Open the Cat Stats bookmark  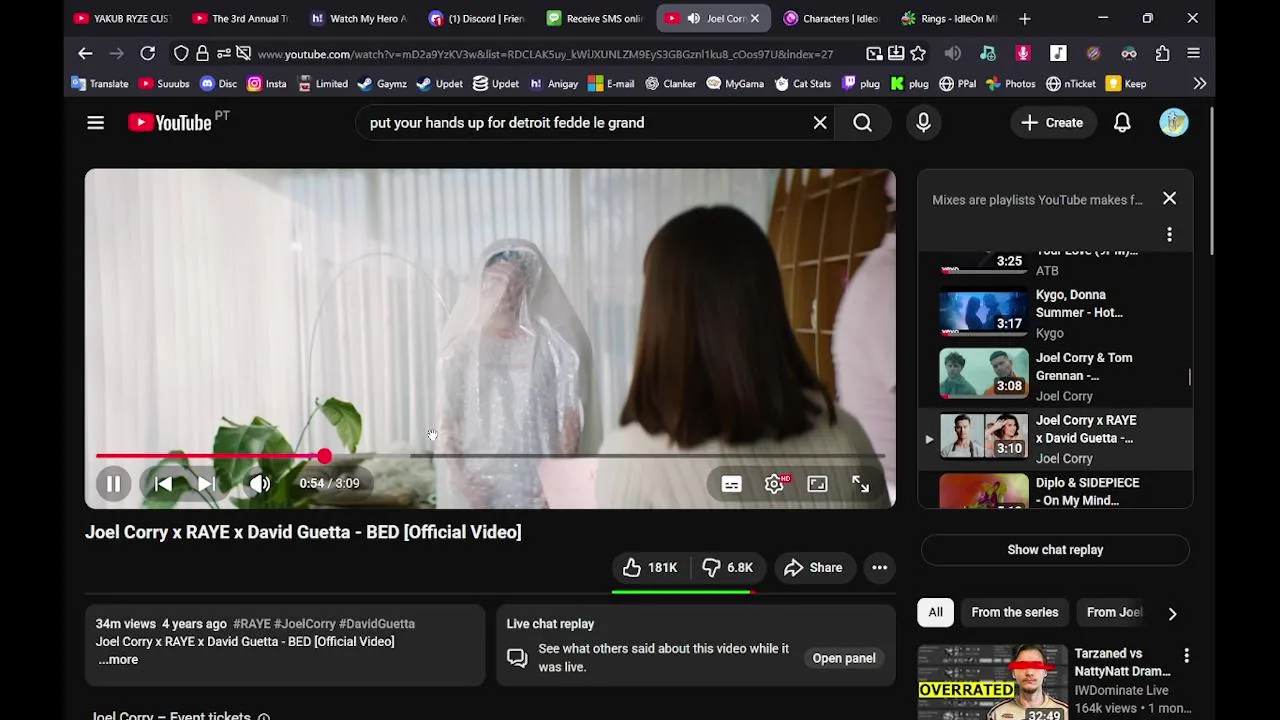click(803, 84)
